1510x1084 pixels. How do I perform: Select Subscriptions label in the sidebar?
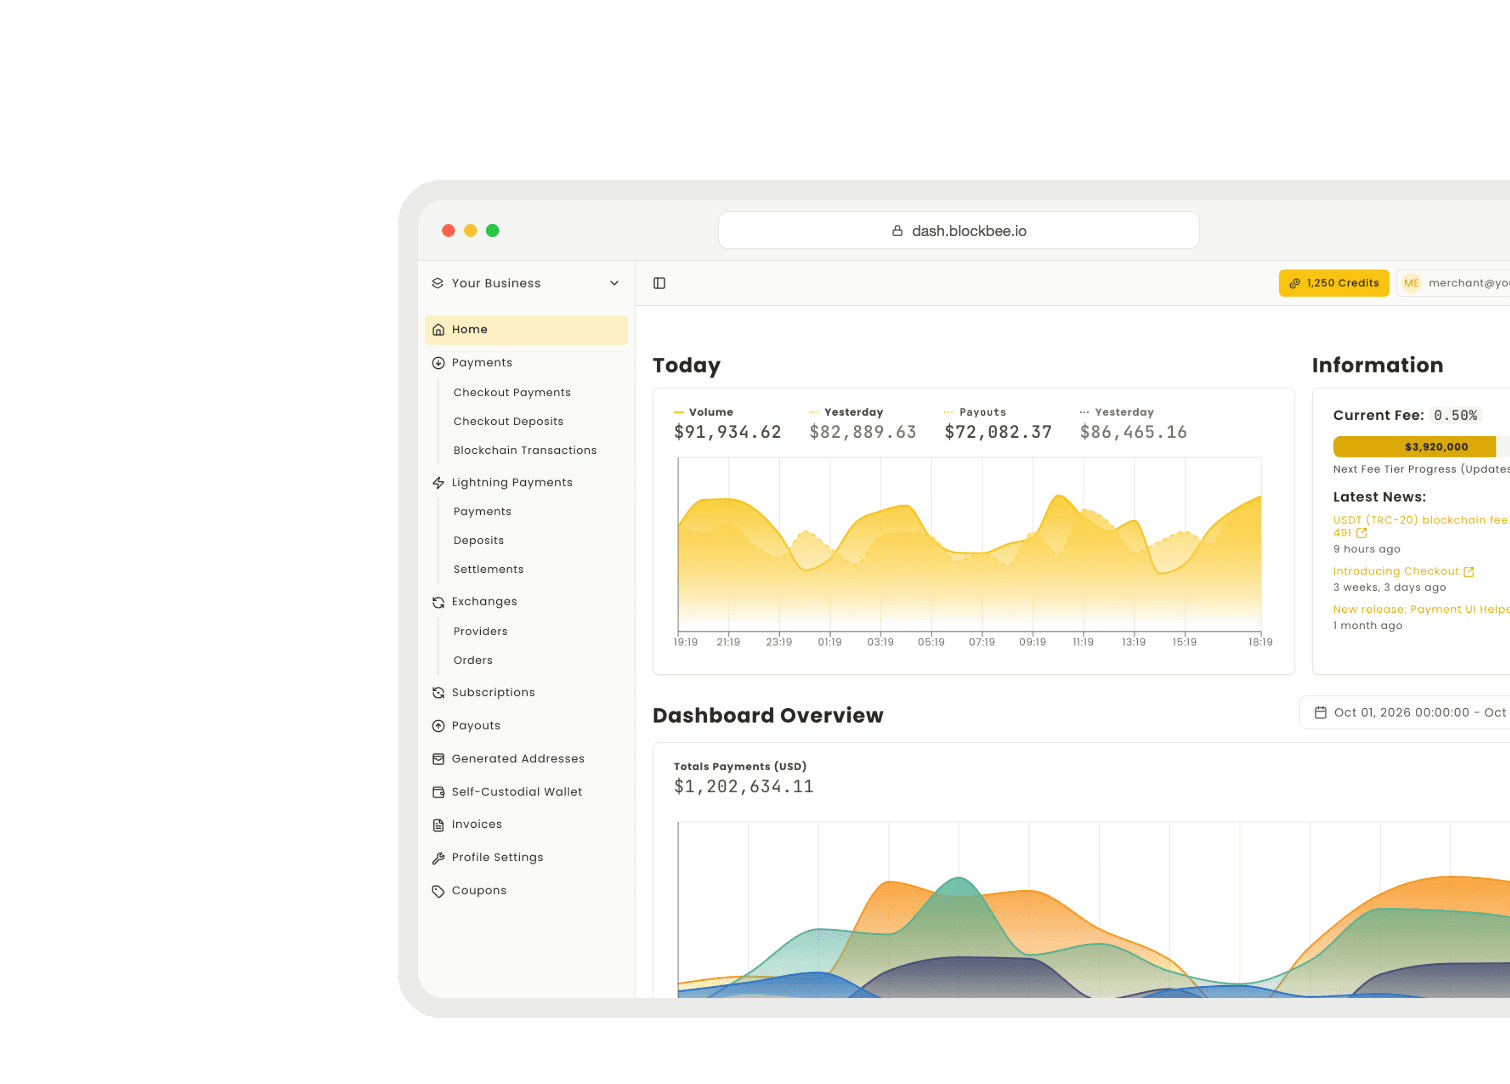pyautogui.click(x=493, y=693)
